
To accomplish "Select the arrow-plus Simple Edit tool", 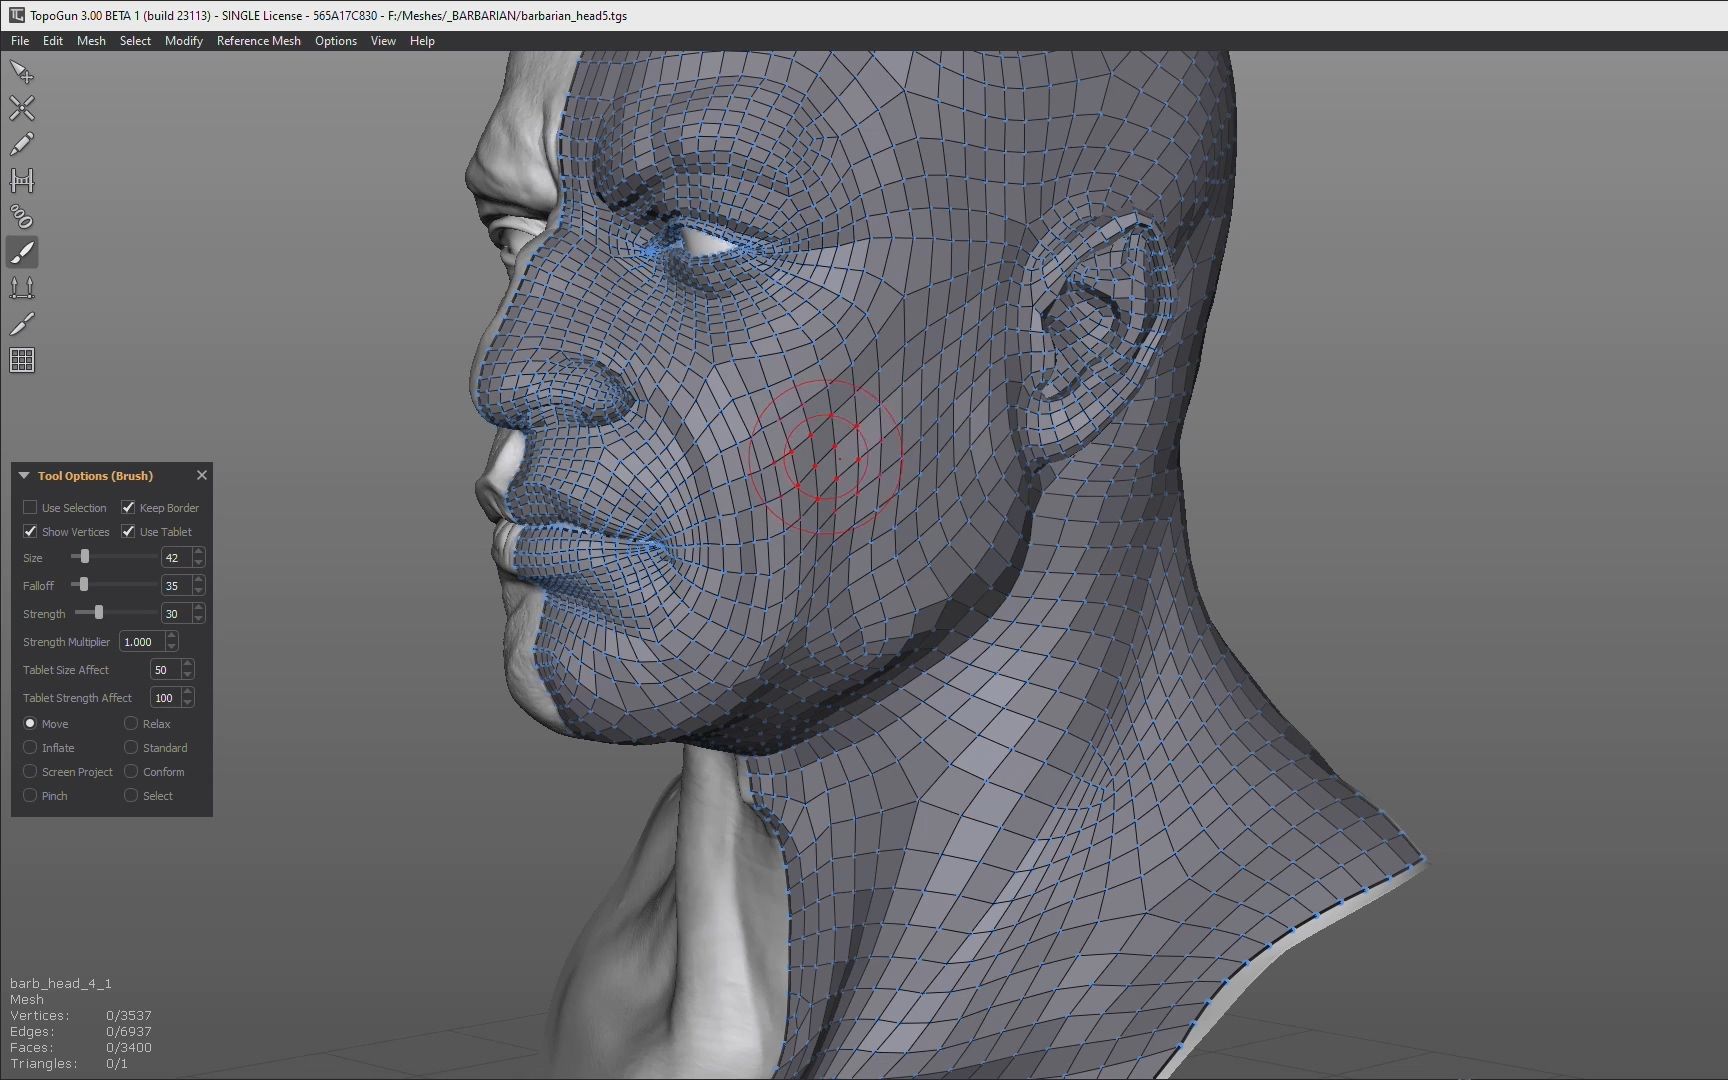I will click(22, 72).
